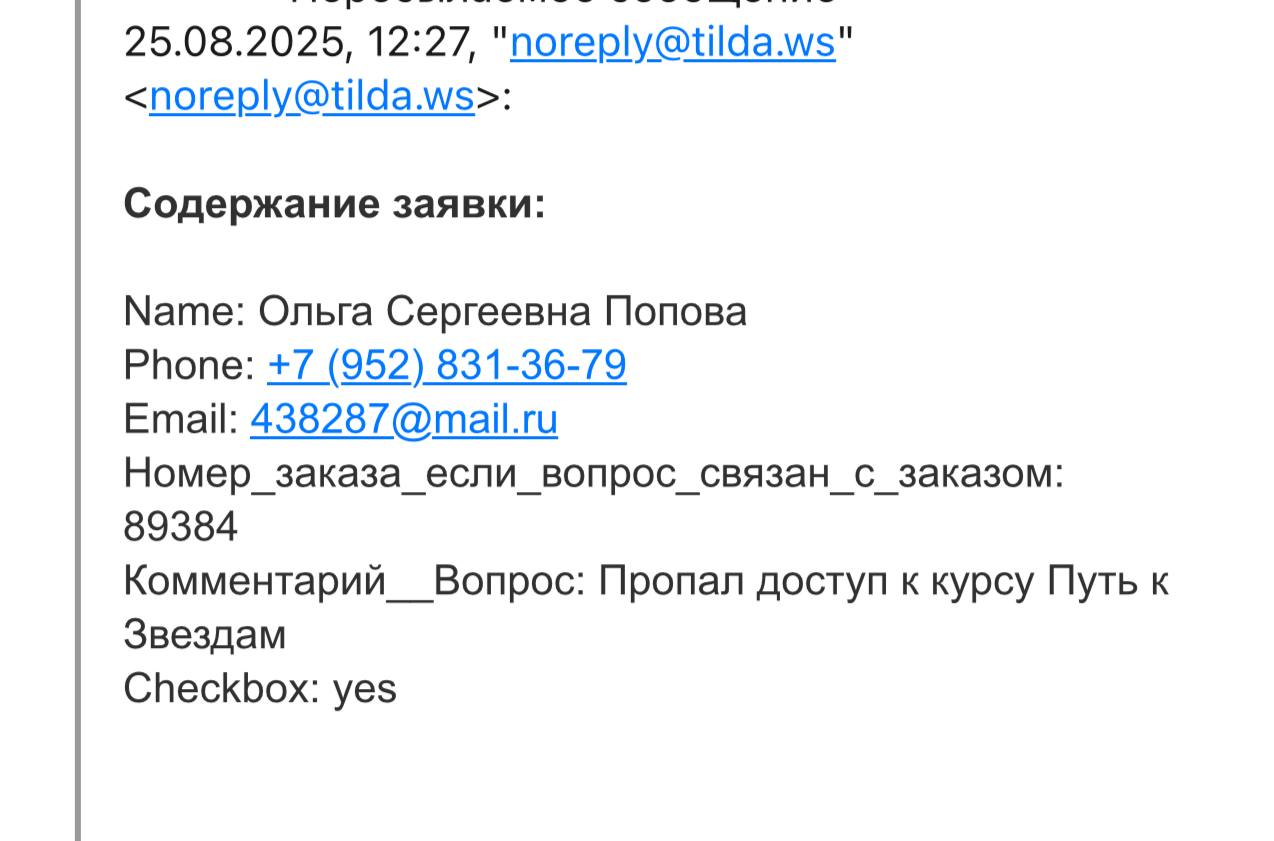Open the 438287@mail.ru email link
This screenshot has width=1274, height=841.
click(403, 419)
